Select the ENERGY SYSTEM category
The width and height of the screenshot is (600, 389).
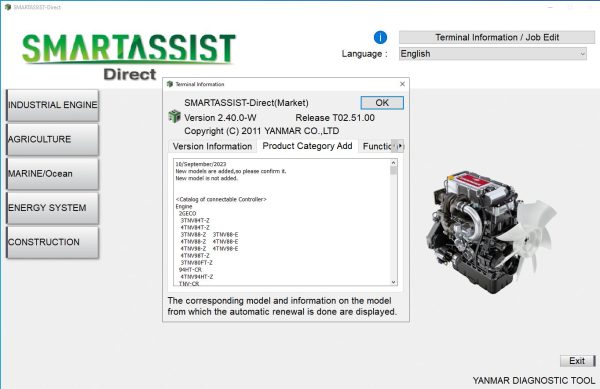52,208
